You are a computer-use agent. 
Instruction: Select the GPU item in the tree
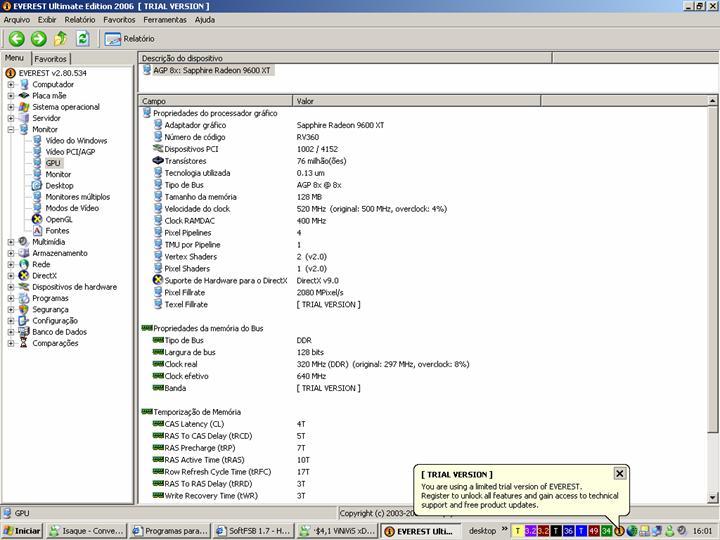[x=53, y=163]
